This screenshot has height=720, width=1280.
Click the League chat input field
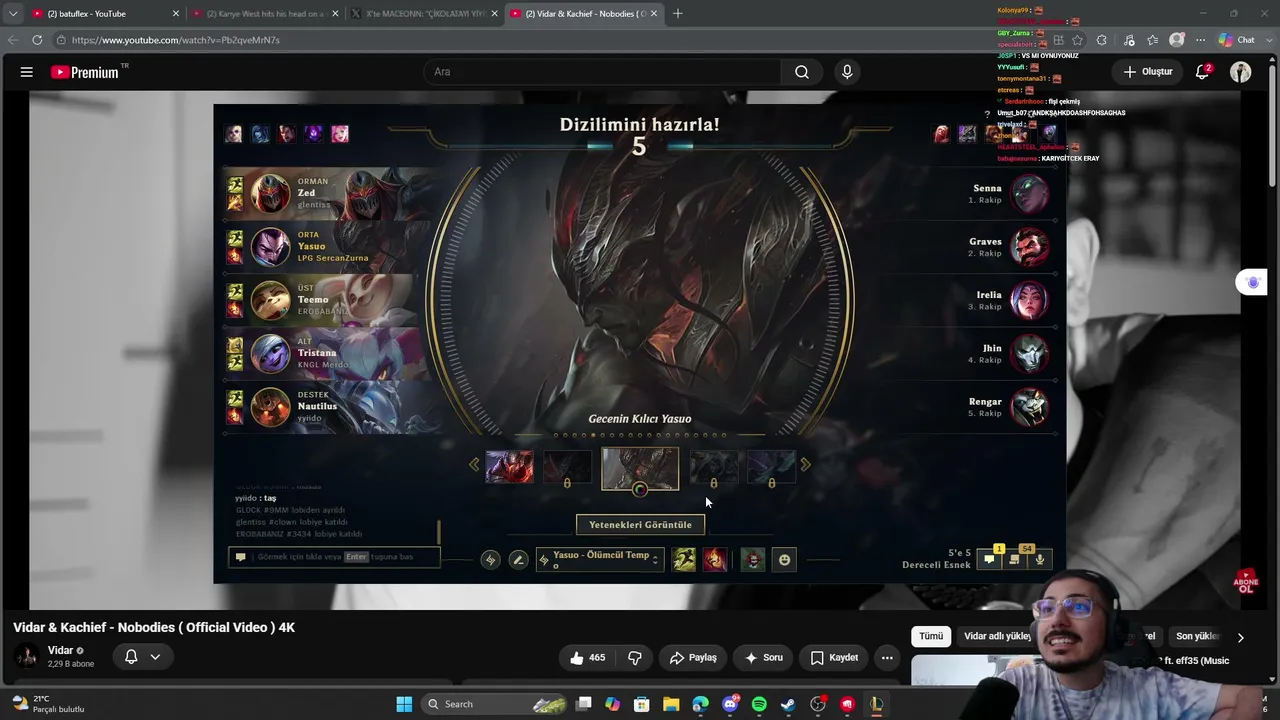[335, 557]
